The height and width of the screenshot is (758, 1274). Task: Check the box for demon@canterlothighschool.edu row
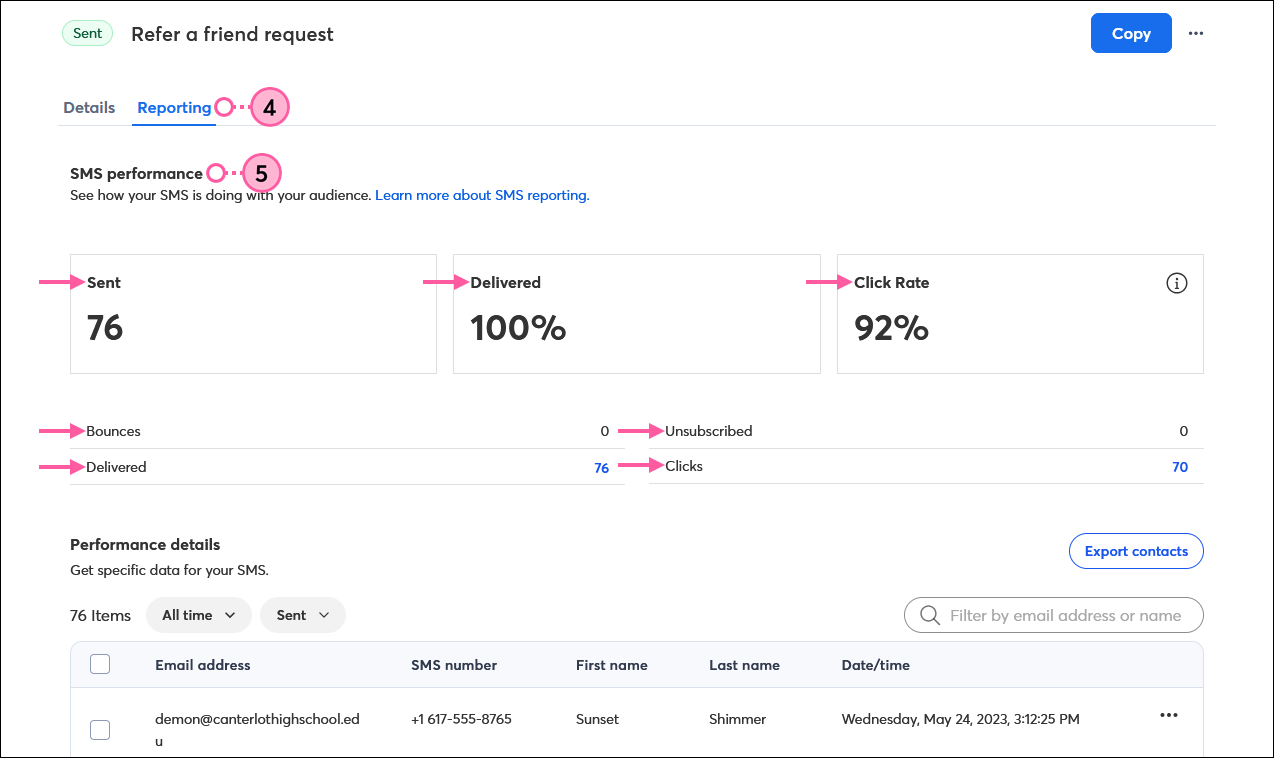pyautogui.click(x=100, y=730)
